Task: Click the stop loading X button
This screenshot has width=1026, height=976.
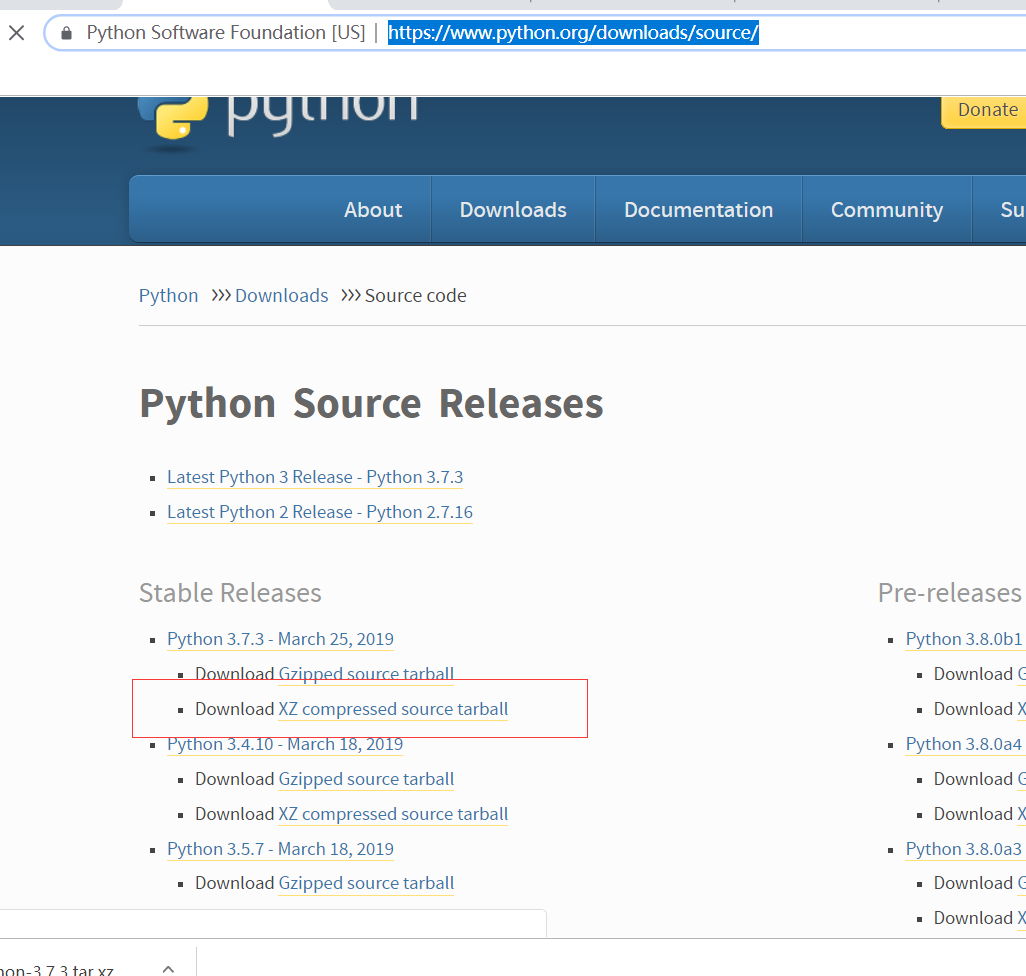Action: pos(16,33)
